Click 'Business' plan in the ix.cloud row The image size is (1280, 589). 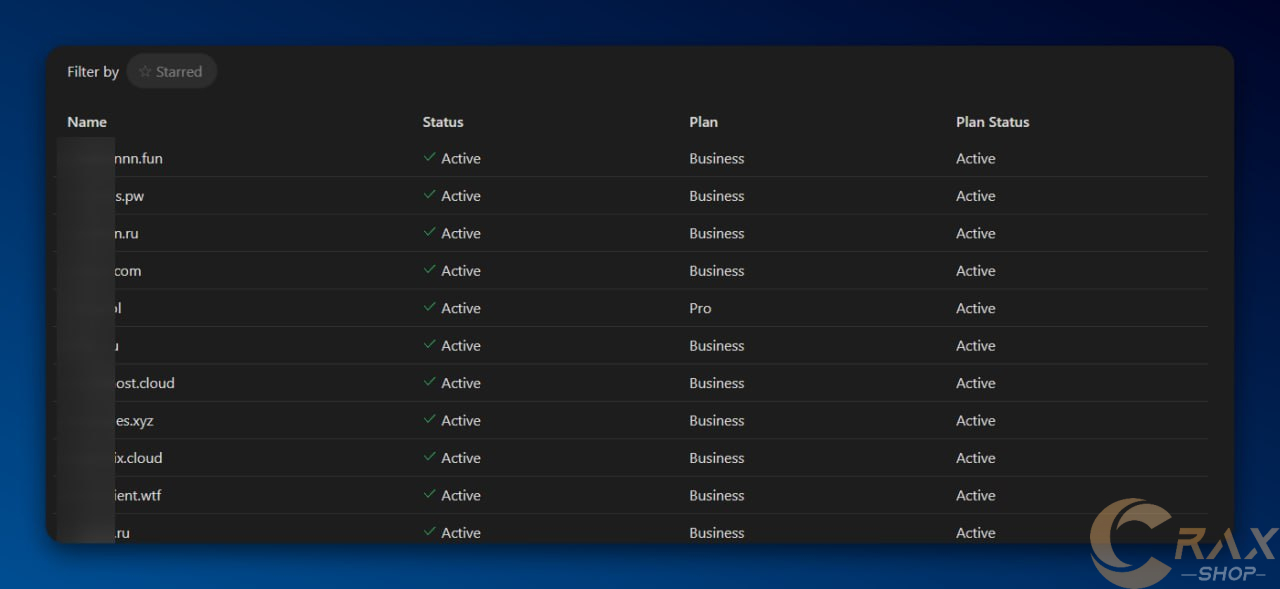click(x=717, y=458)
